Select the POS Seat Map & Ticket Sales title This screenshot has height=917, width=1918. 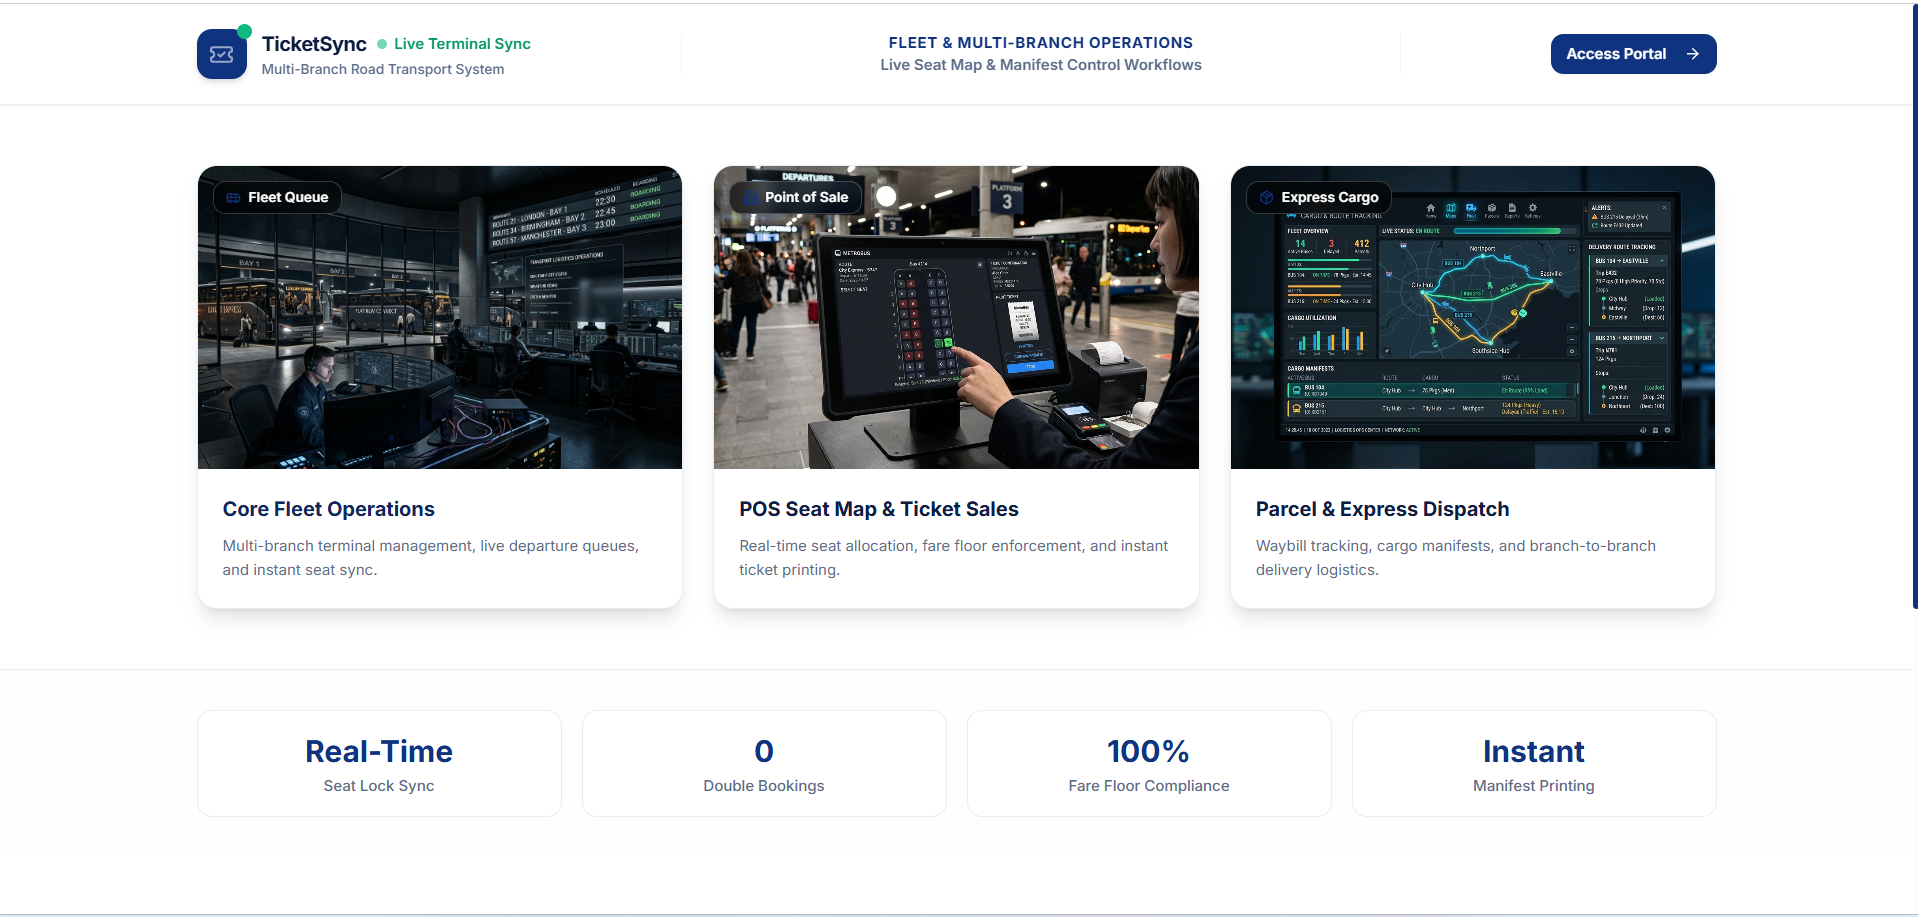(879, 509)
